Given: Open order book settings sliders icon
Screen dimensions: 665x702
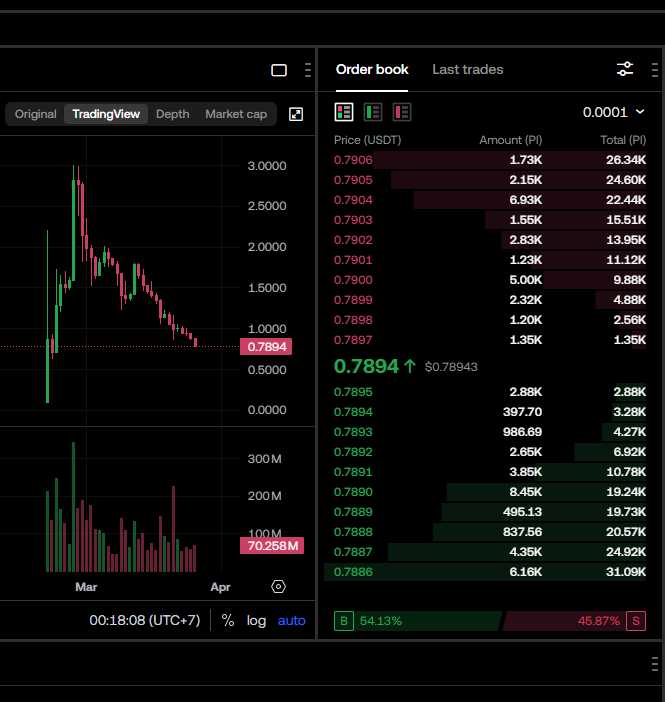Looking at the screenshot, I should click(625, 69).
